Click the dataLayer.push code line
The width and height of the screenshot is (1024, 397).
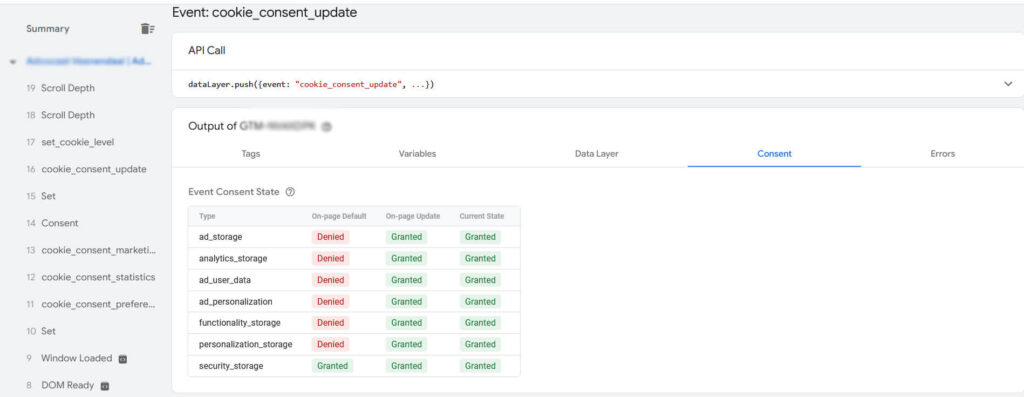(312, 85)
